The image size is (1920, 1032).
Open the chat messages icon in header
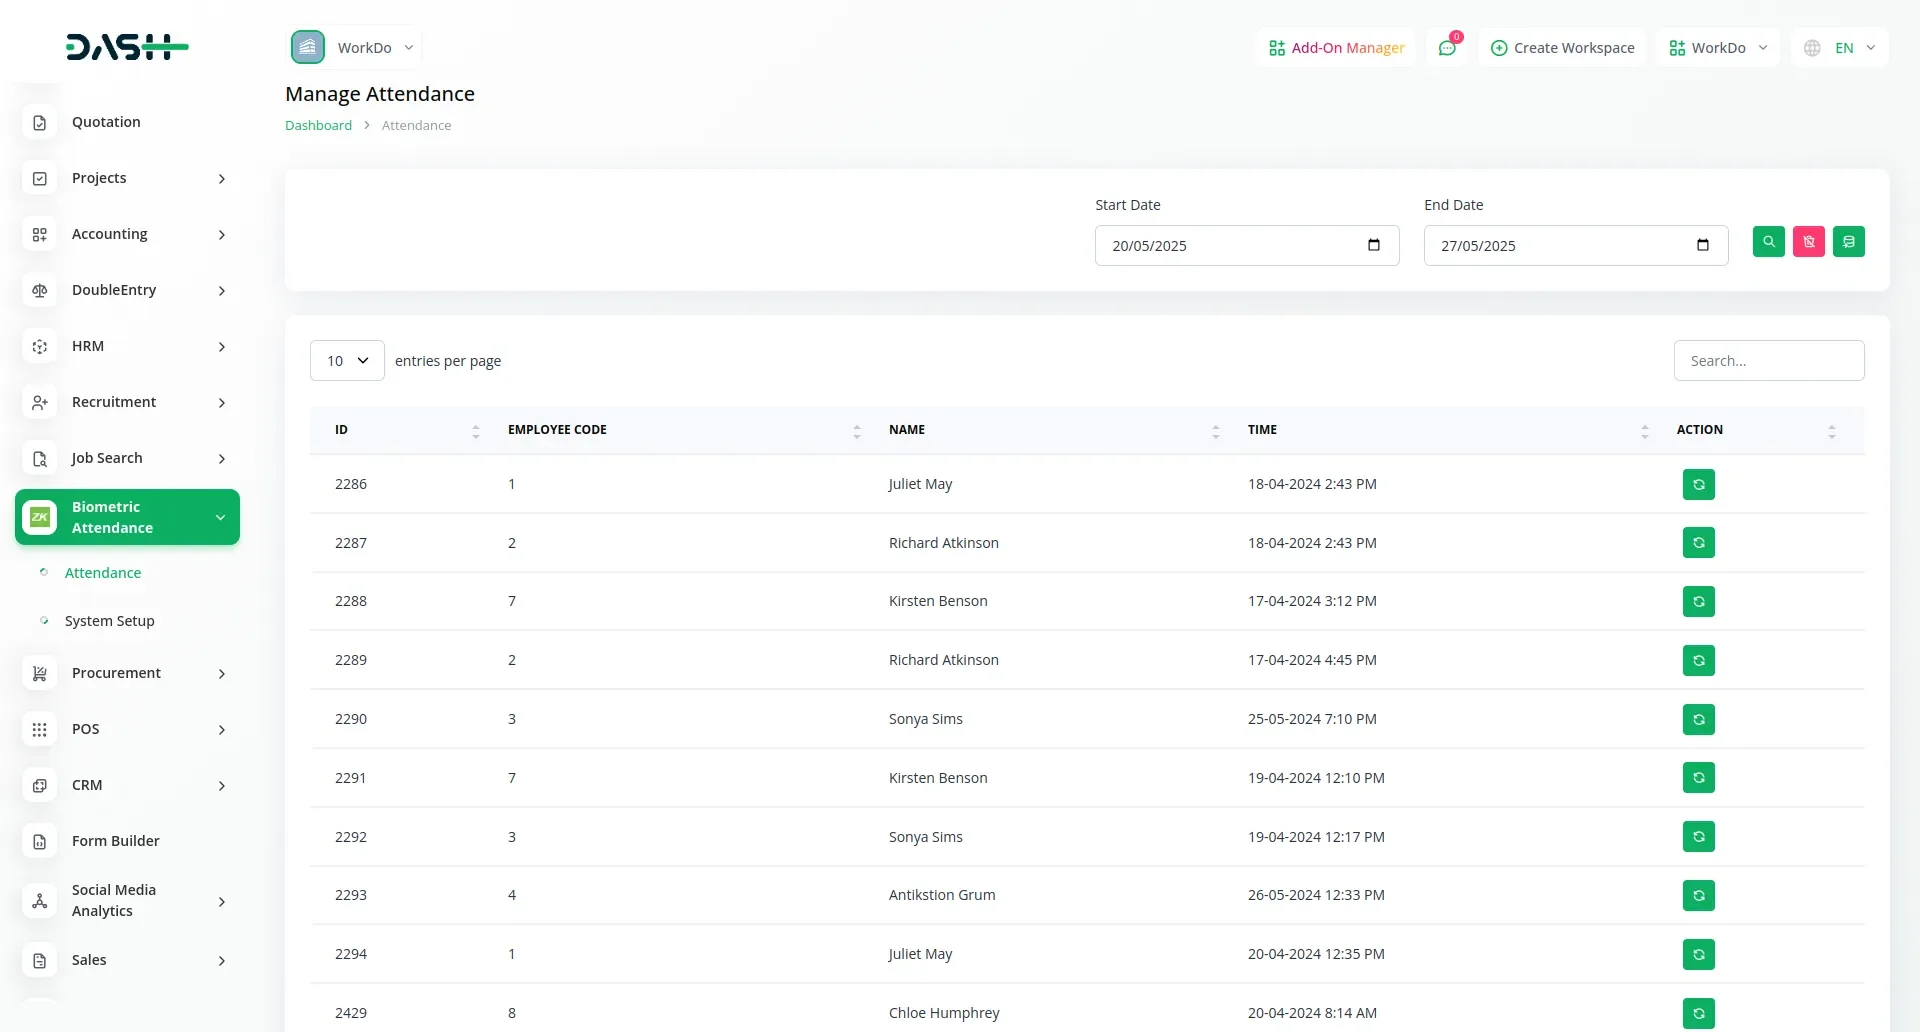(1447, 48)
